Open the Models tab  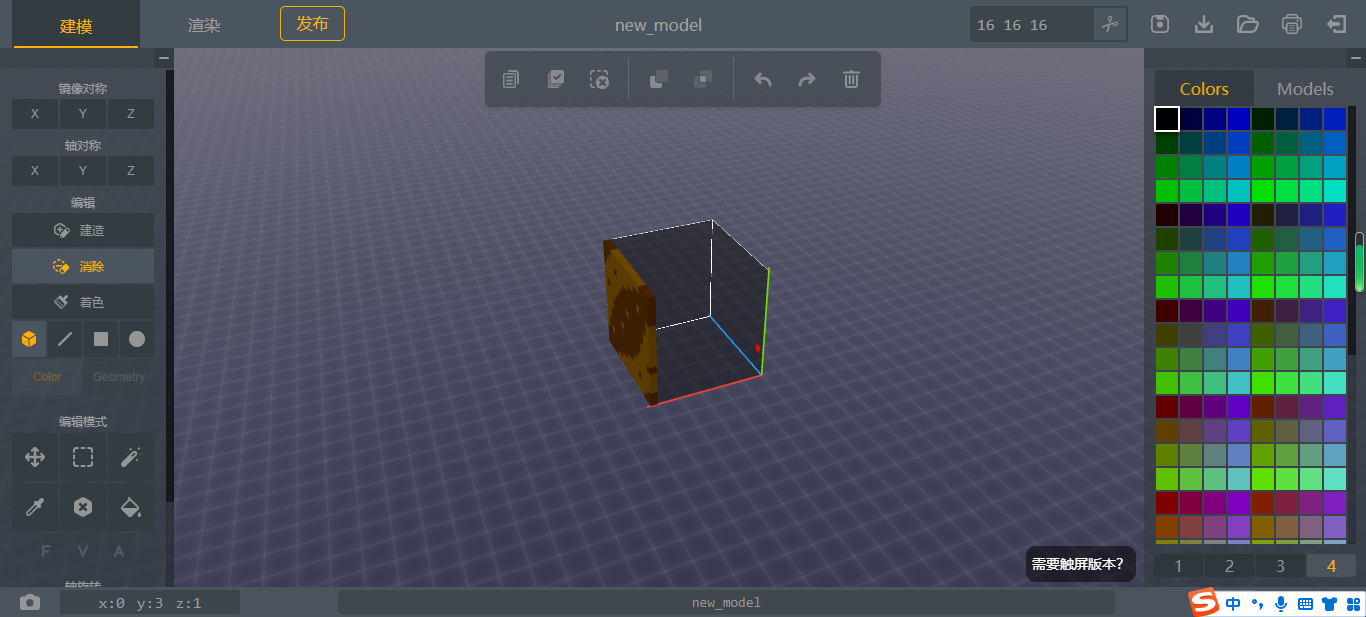coord(1305,89)
